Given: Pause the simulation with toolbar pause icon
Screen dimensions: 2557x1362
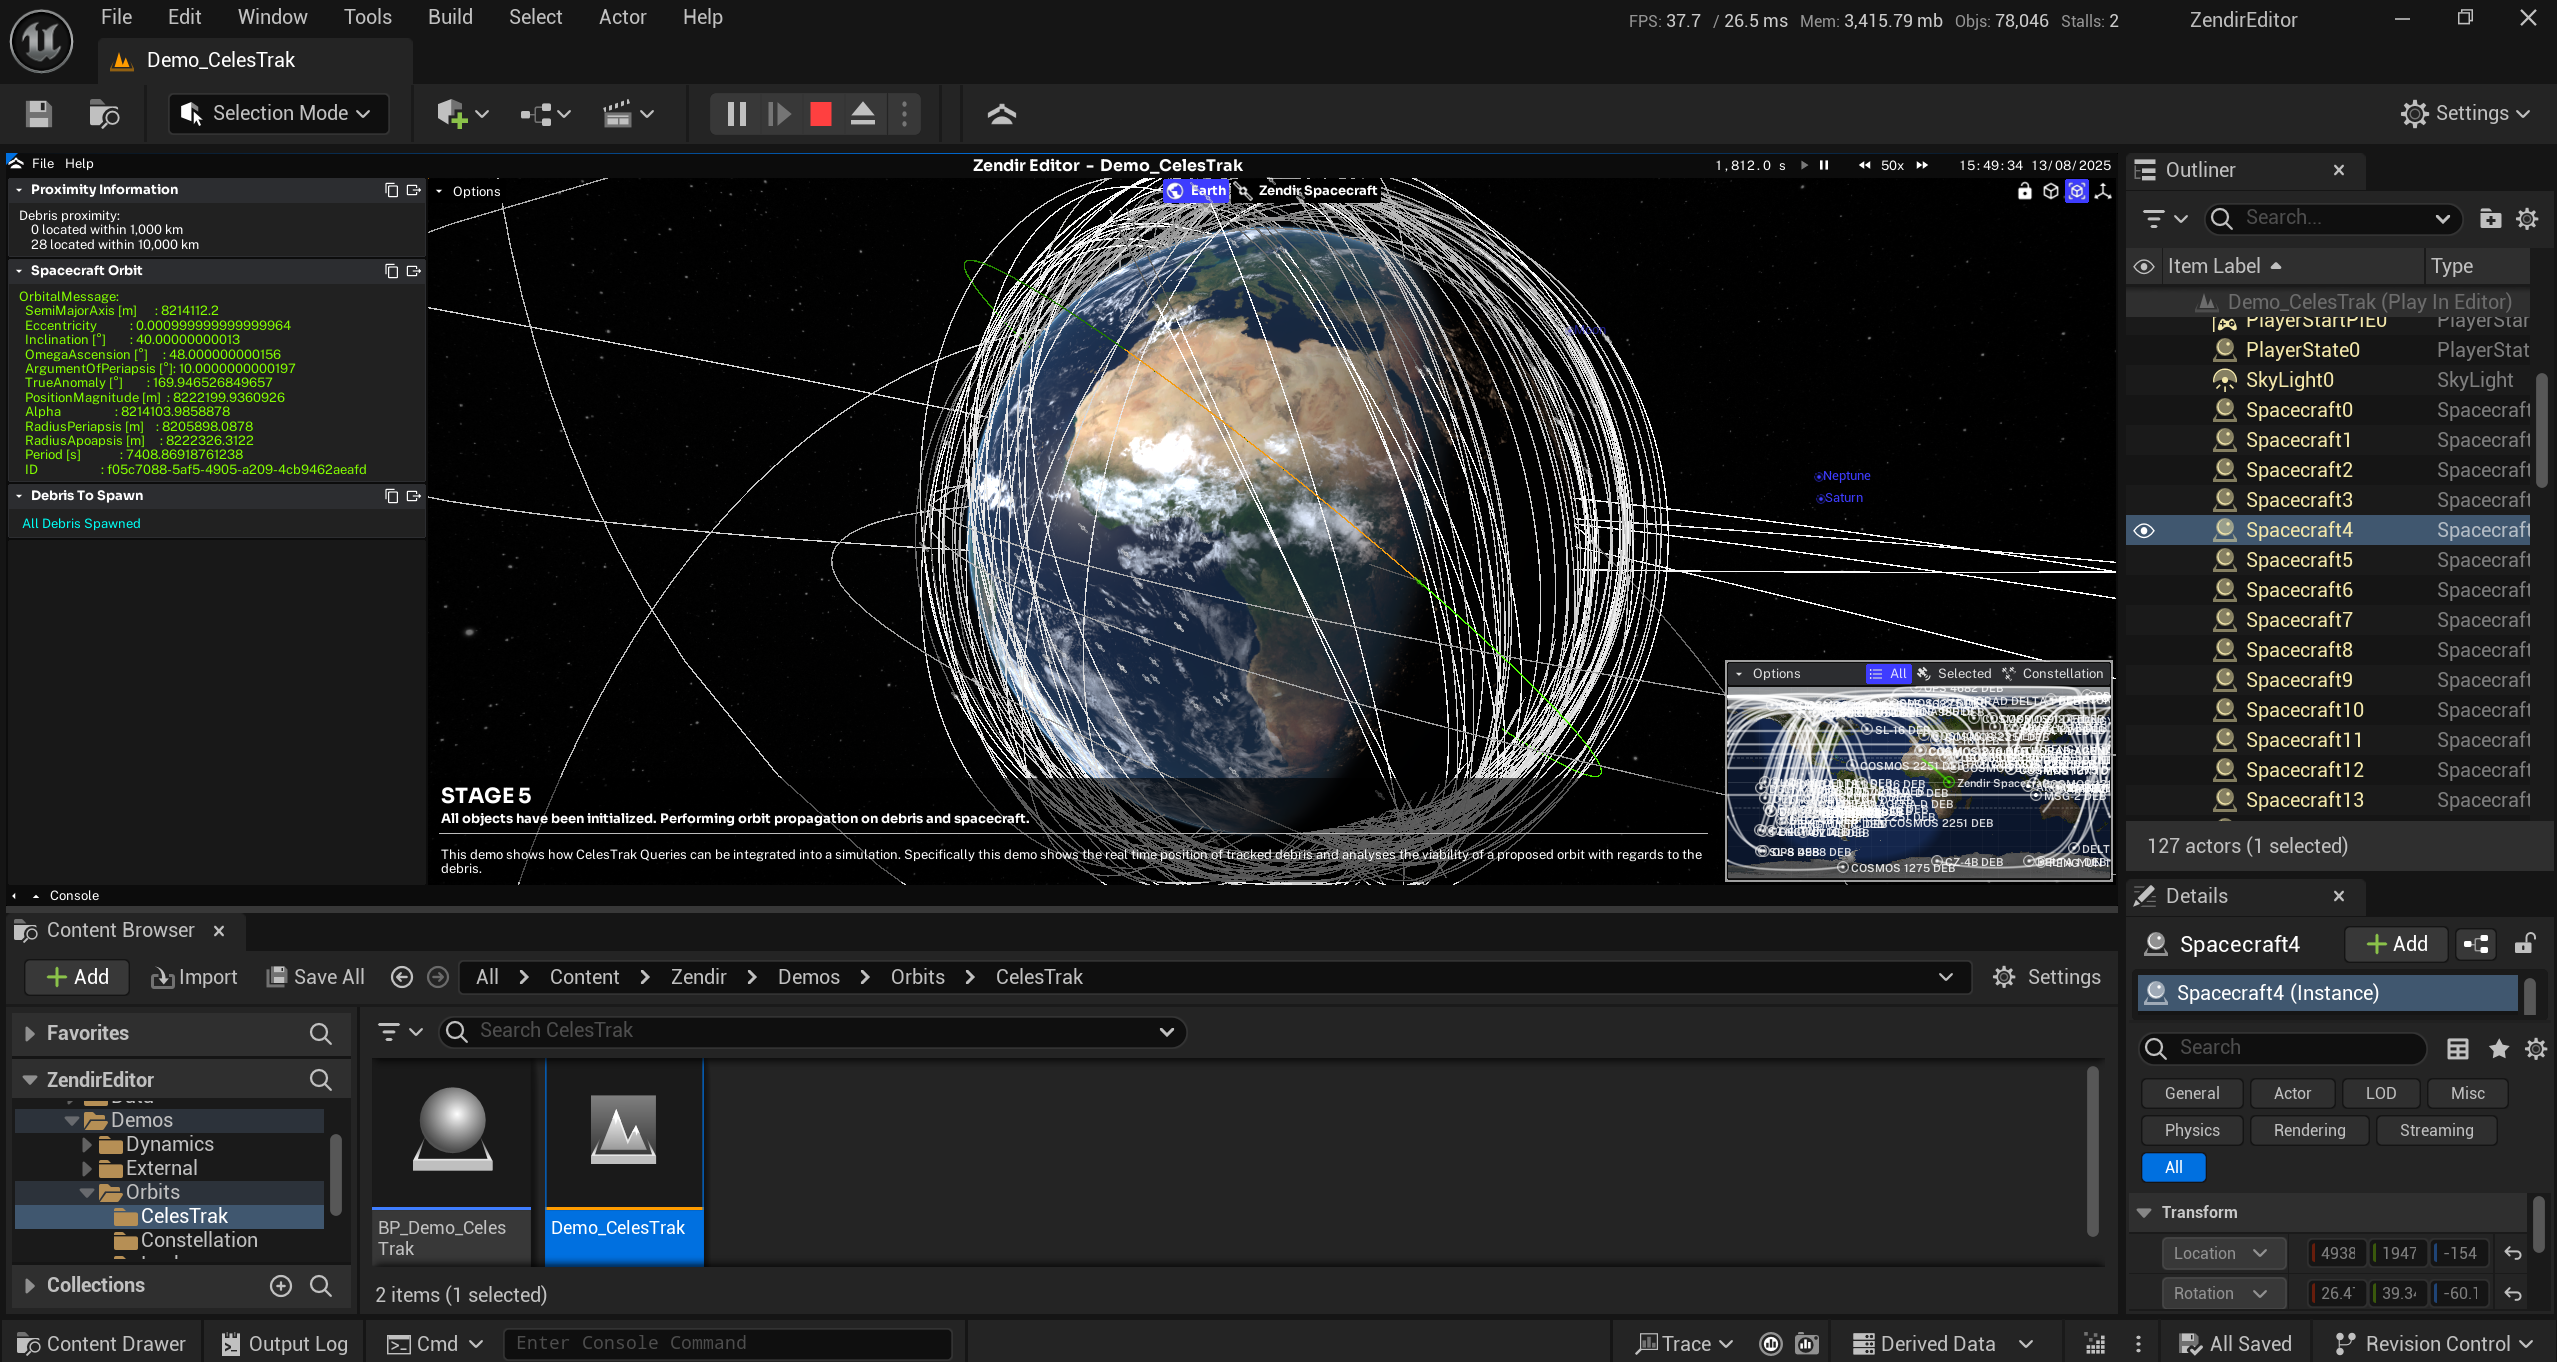Looking at the screenshot, I should 736,114.
